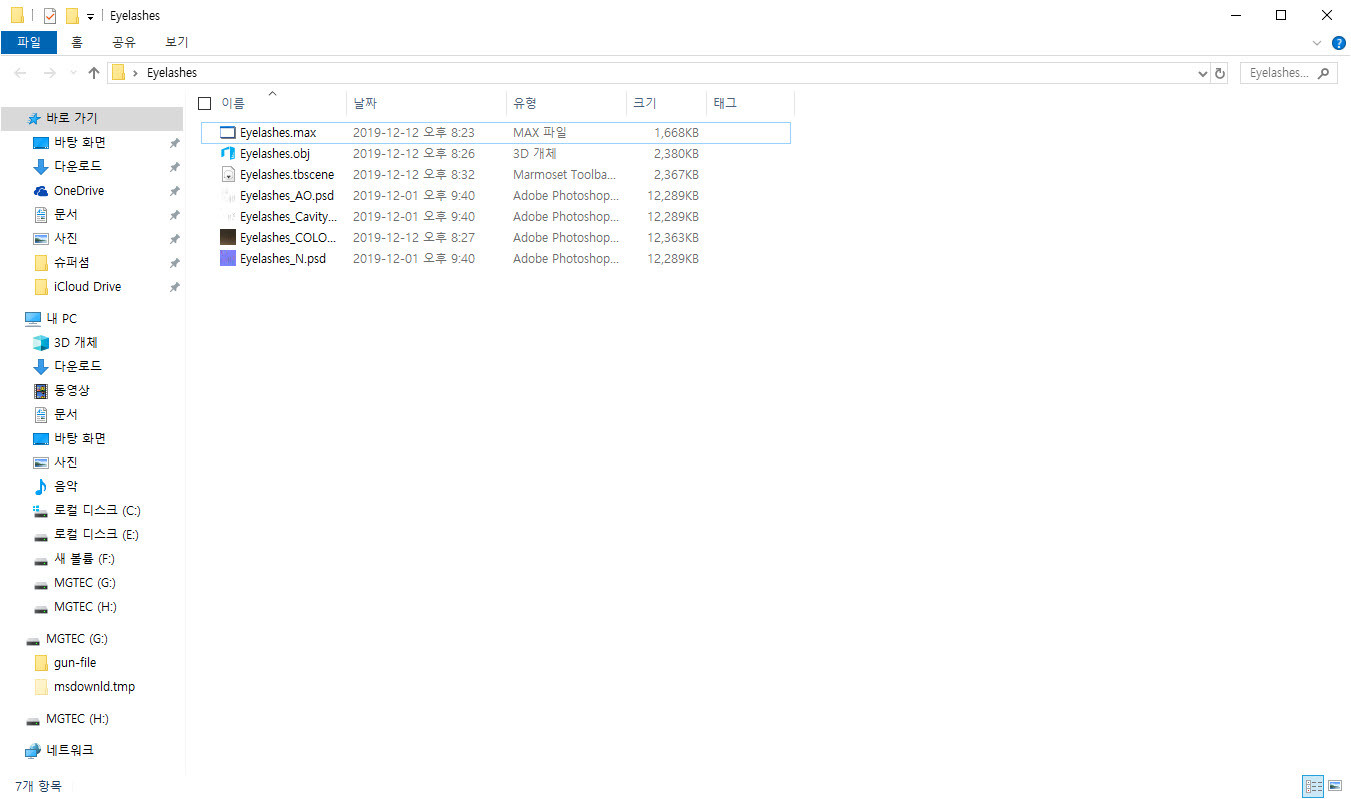Open OneDrive in the sidebar
The height and width of the screenshot is (799, 1351).
pos(79,190)
